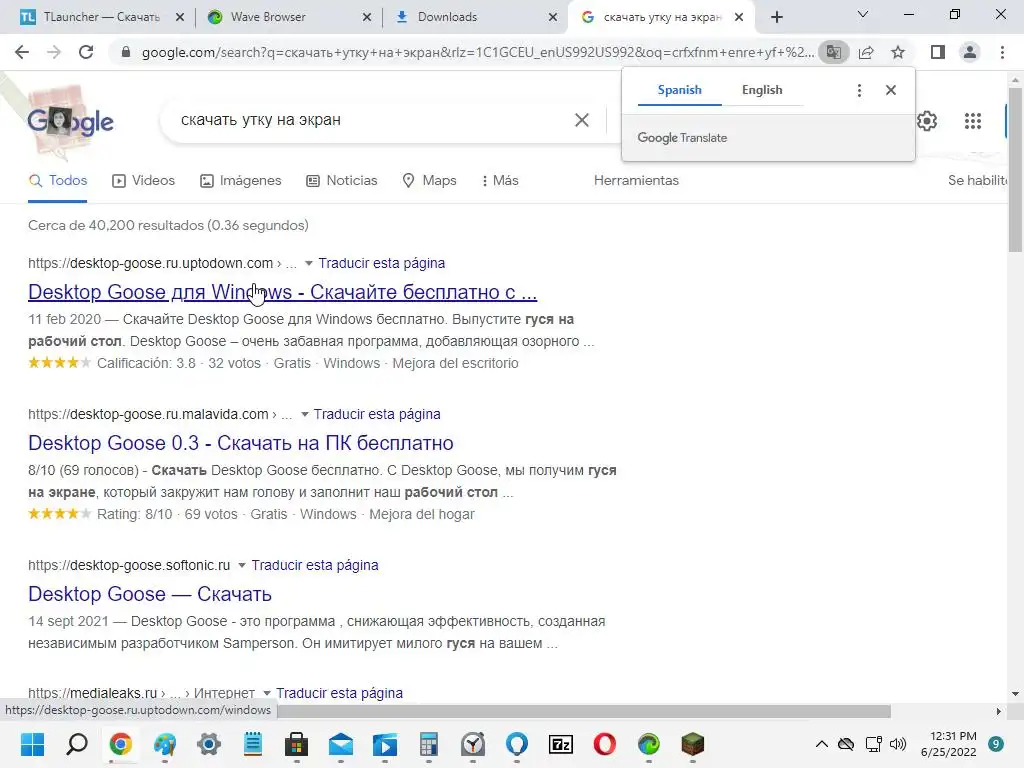
Task: Bookmark this page with the star icon
Action: tap(898, 52)
